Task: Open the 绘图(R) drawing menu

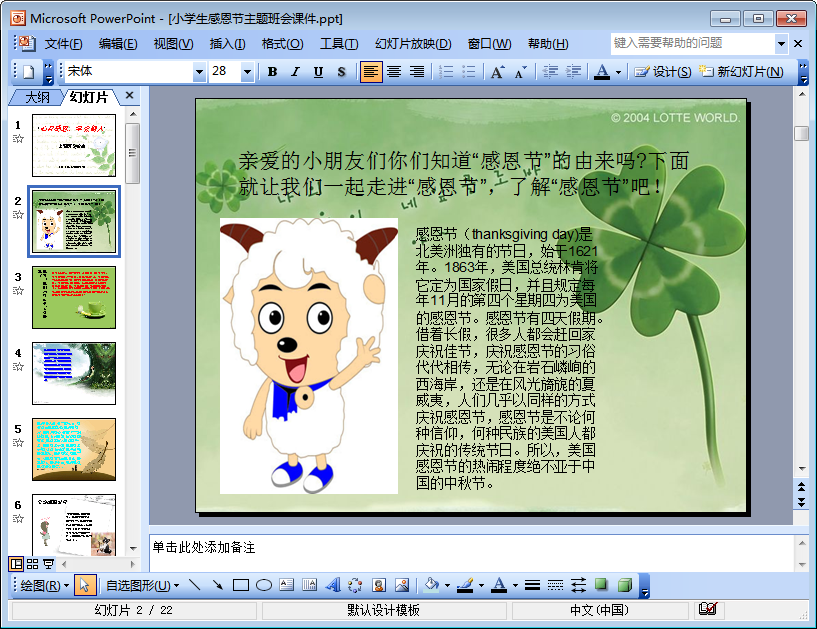Action: click(45, 585)
